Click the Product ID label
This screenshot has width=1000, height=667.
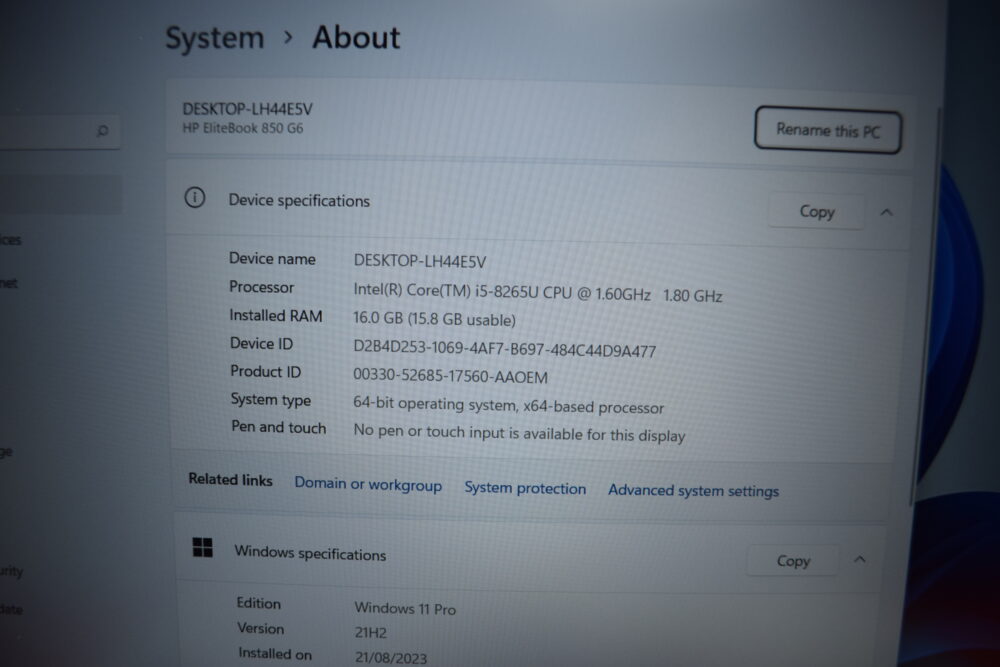[265, 371]
